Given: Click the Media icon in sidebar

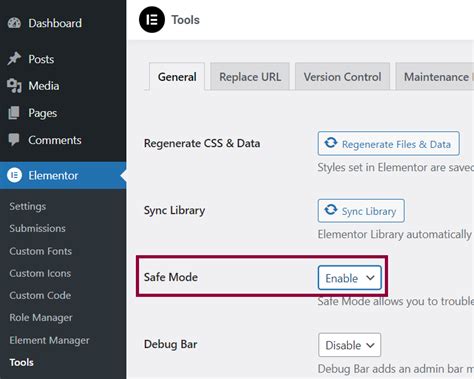Looking at the screenshot, I should pos(14,86).
